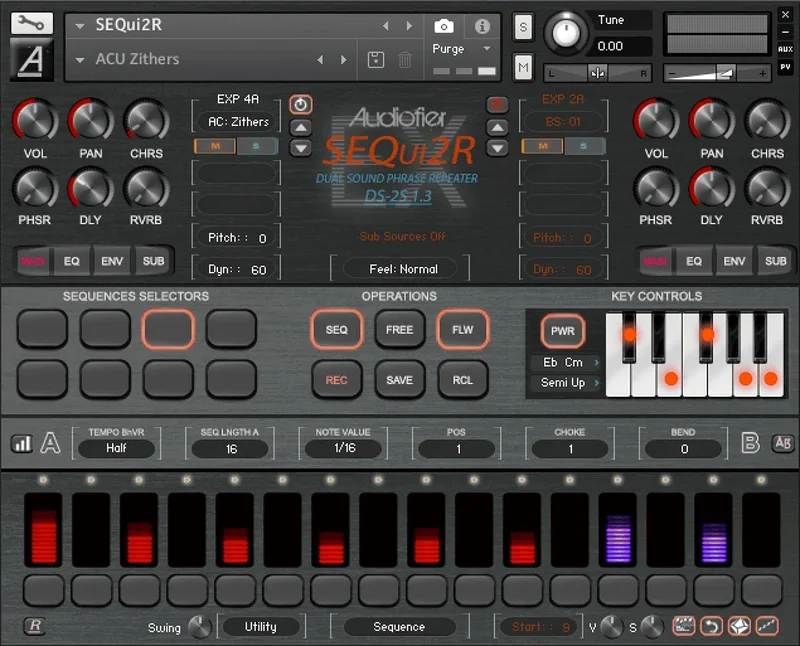Go to next instrument next to SEQui2R

pos(409,26)
